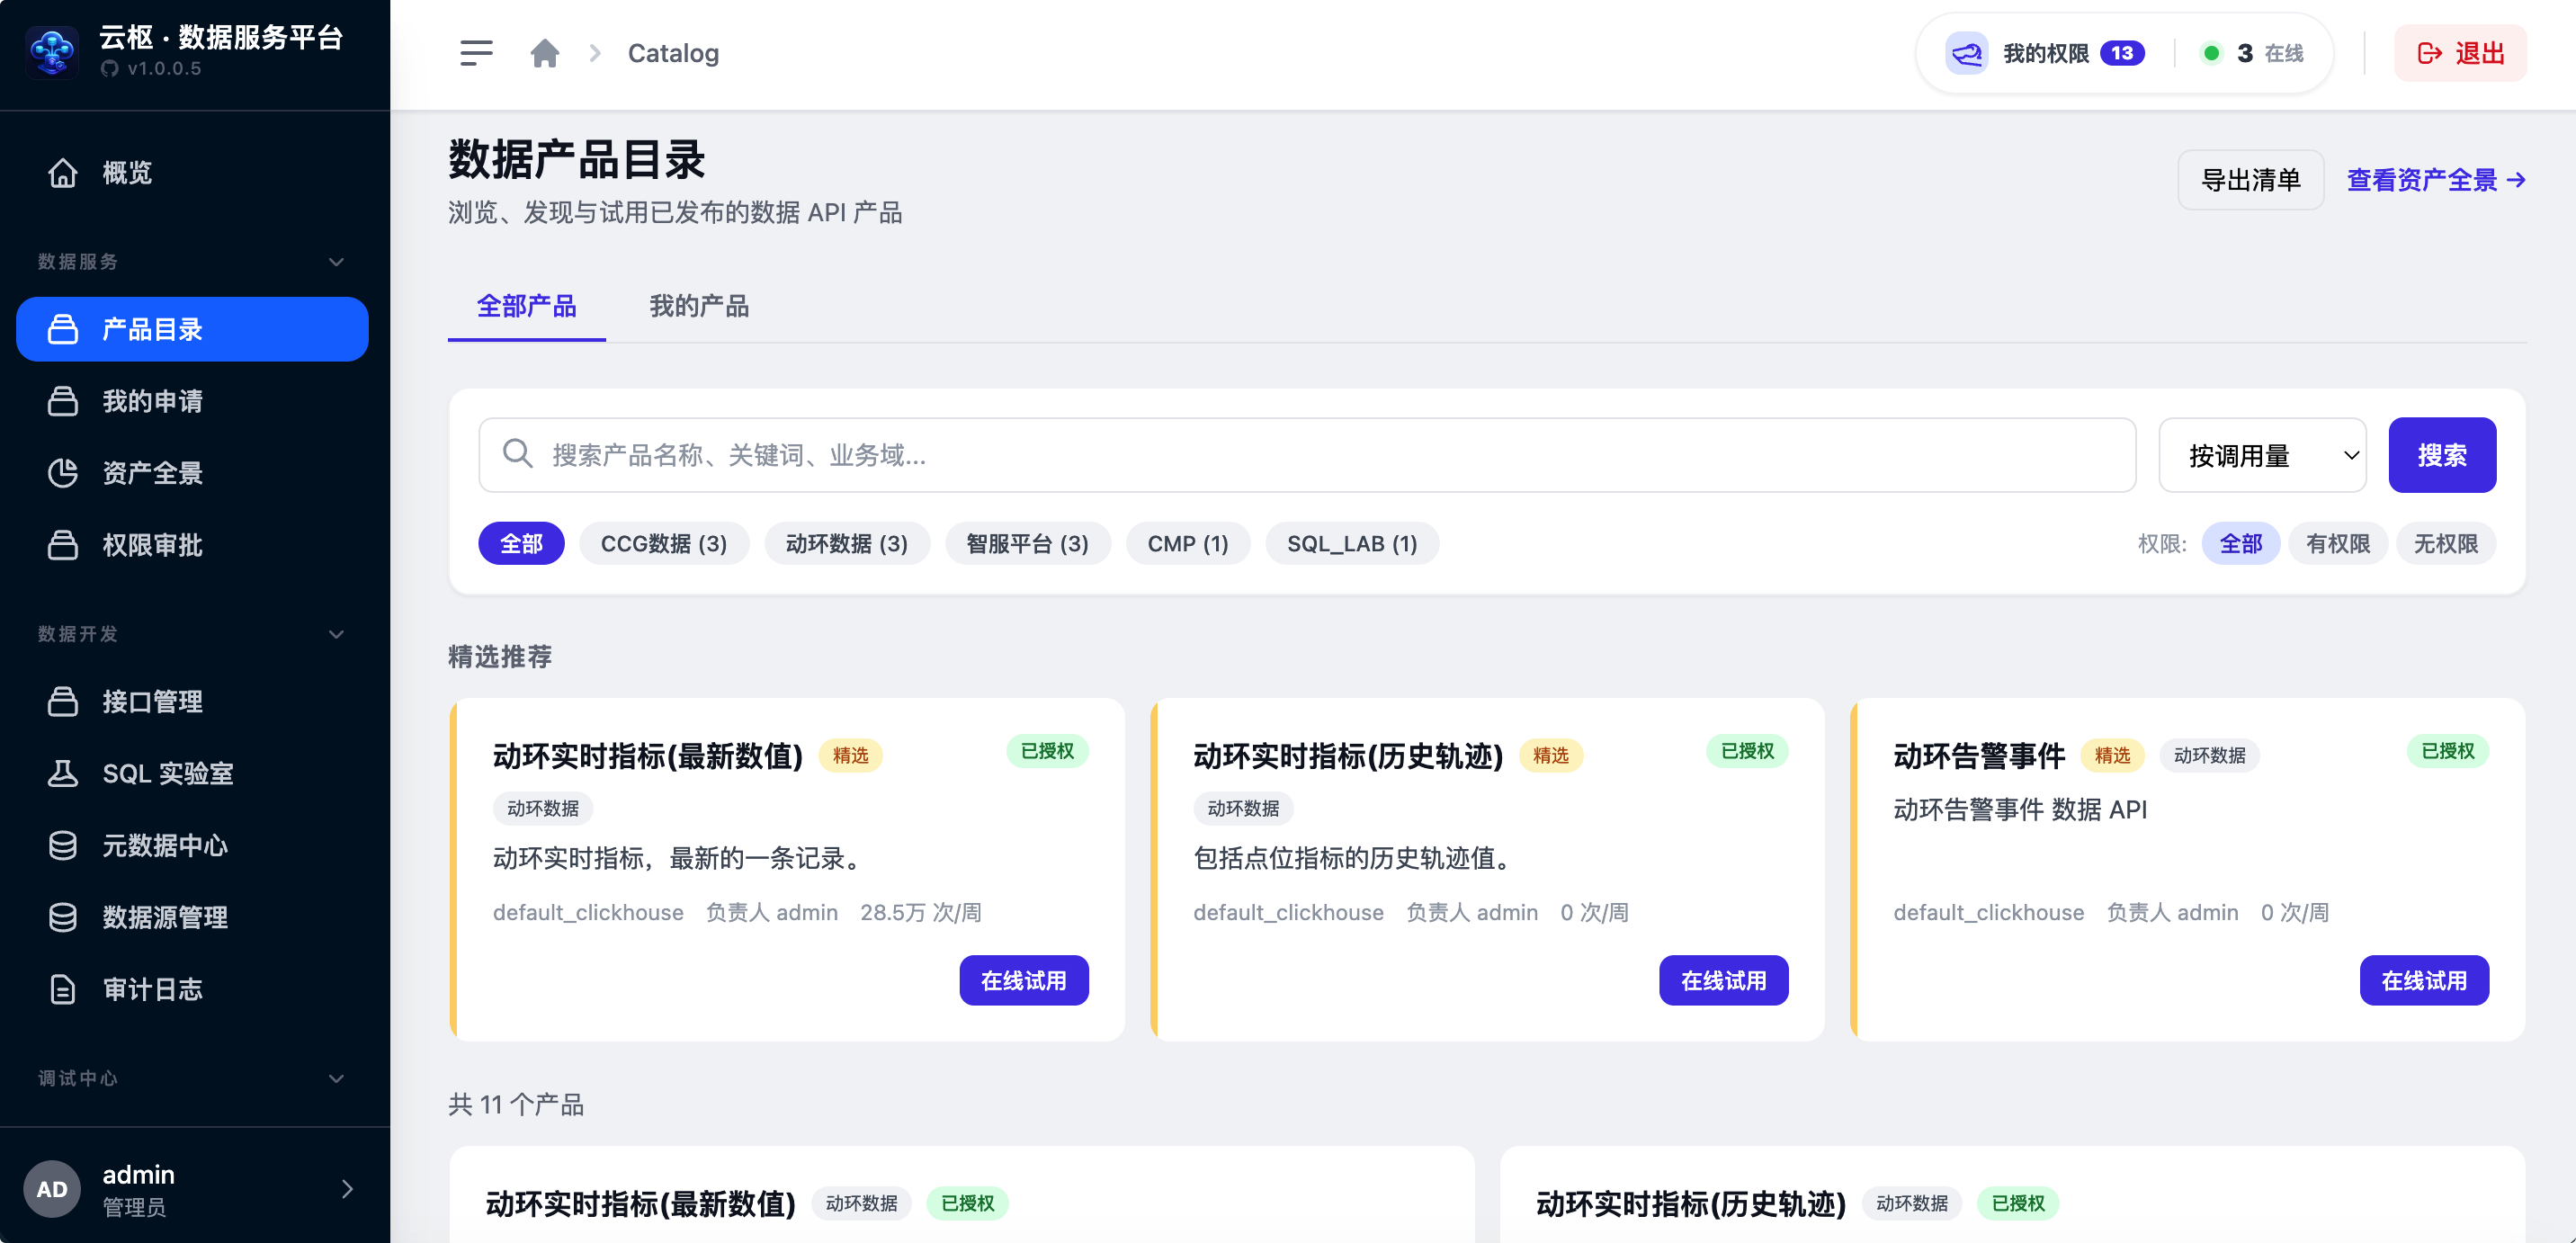The width and height of the screenshot is (2576, 1243).
Task: Click the GitHub version icon next to v1.0.0.5
Action: (110, 69)
